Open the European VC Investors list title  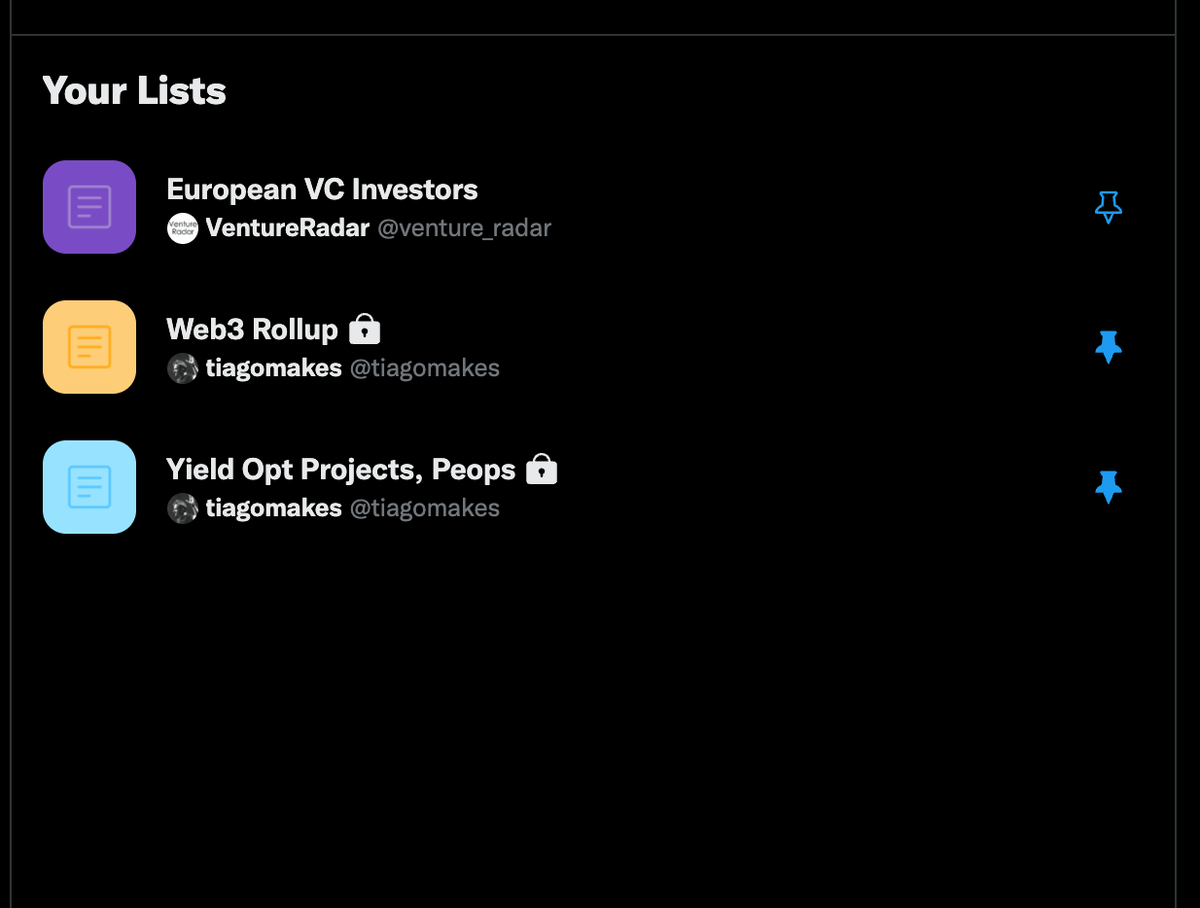tap(322, 189)
